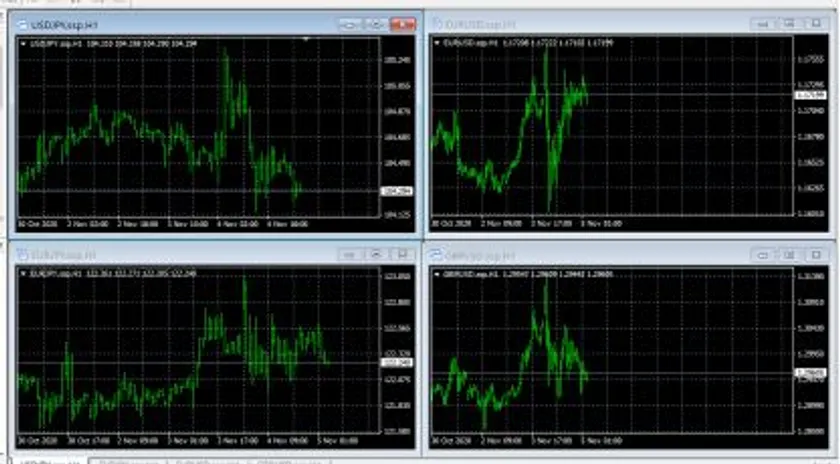Click the EURUSD H1 quote header inside chart
Image resolution: width=840 pixels, height=464 pixels.
[528, 43]
